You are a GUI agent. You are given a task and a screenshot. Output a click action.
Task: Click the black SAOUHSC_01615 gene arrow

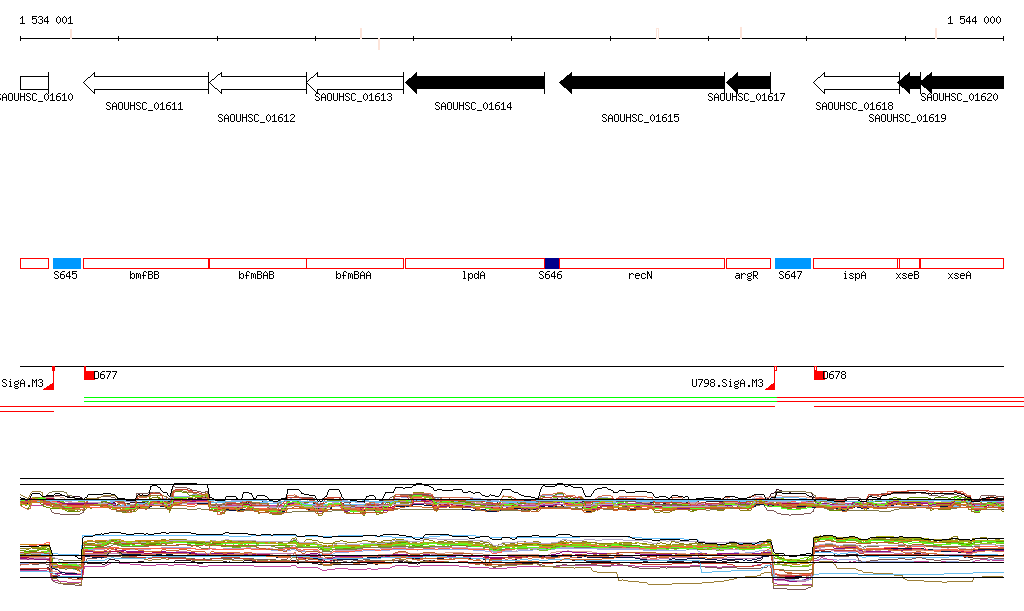642,83
